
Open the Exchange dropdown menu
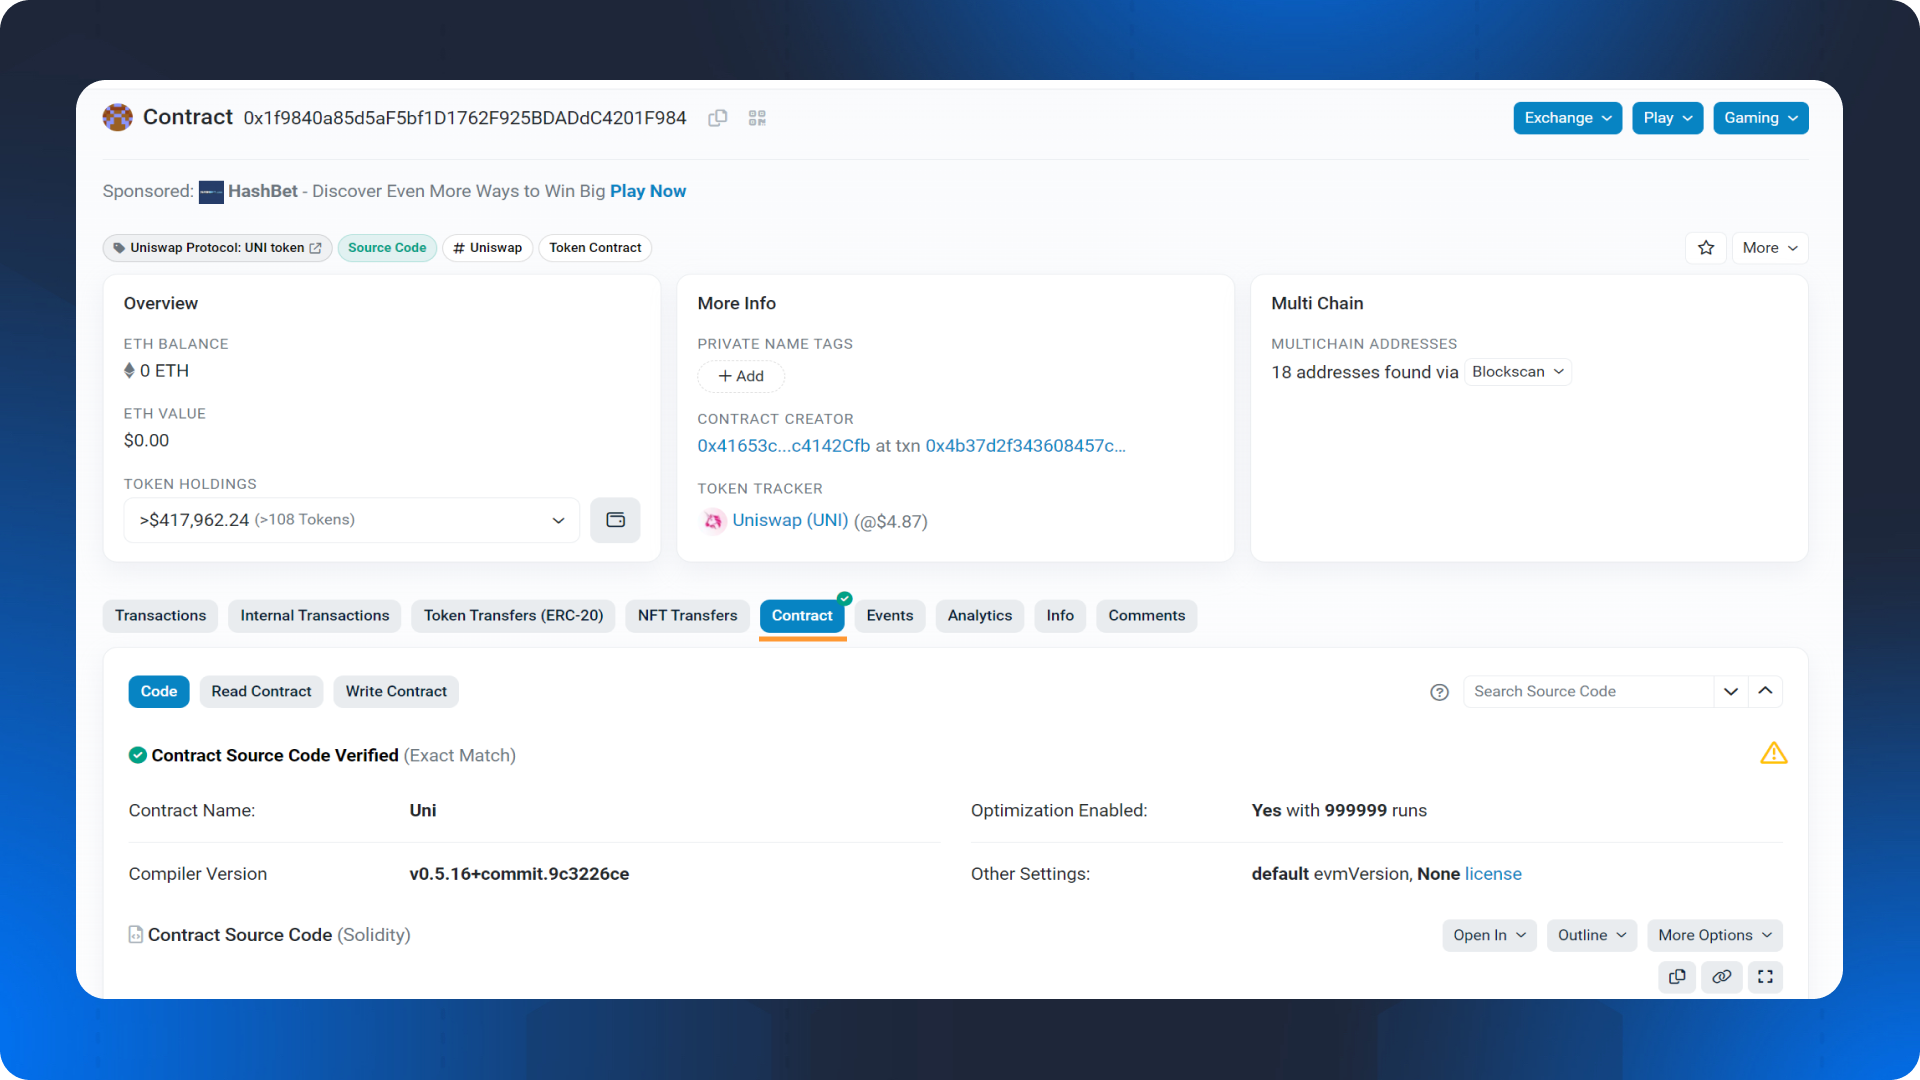tap(1567, 118)
